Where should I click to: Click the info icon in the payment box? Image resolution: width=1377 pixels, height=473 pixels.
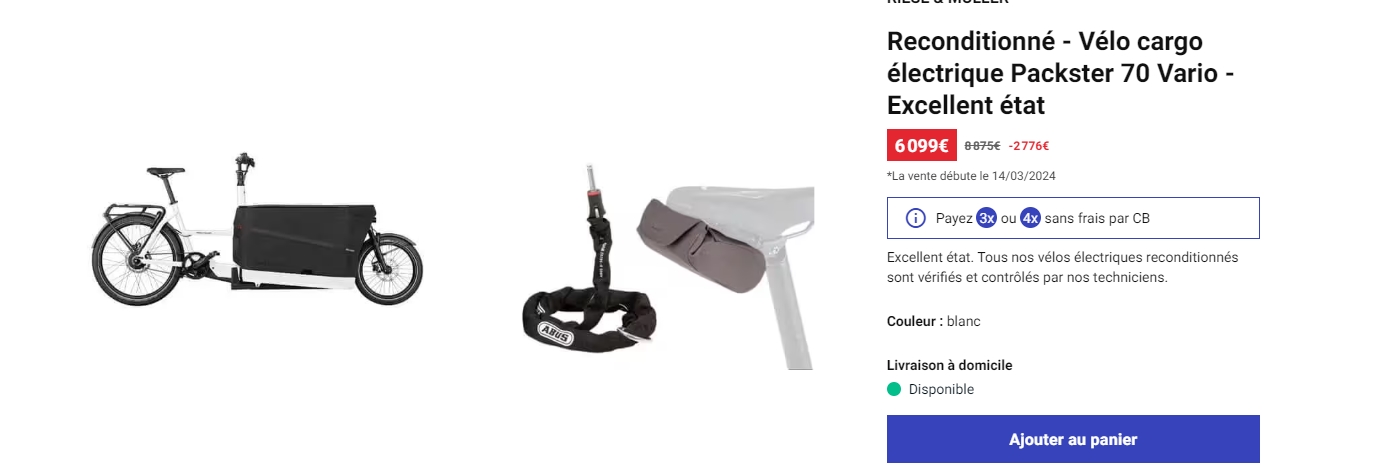(915, 218)
